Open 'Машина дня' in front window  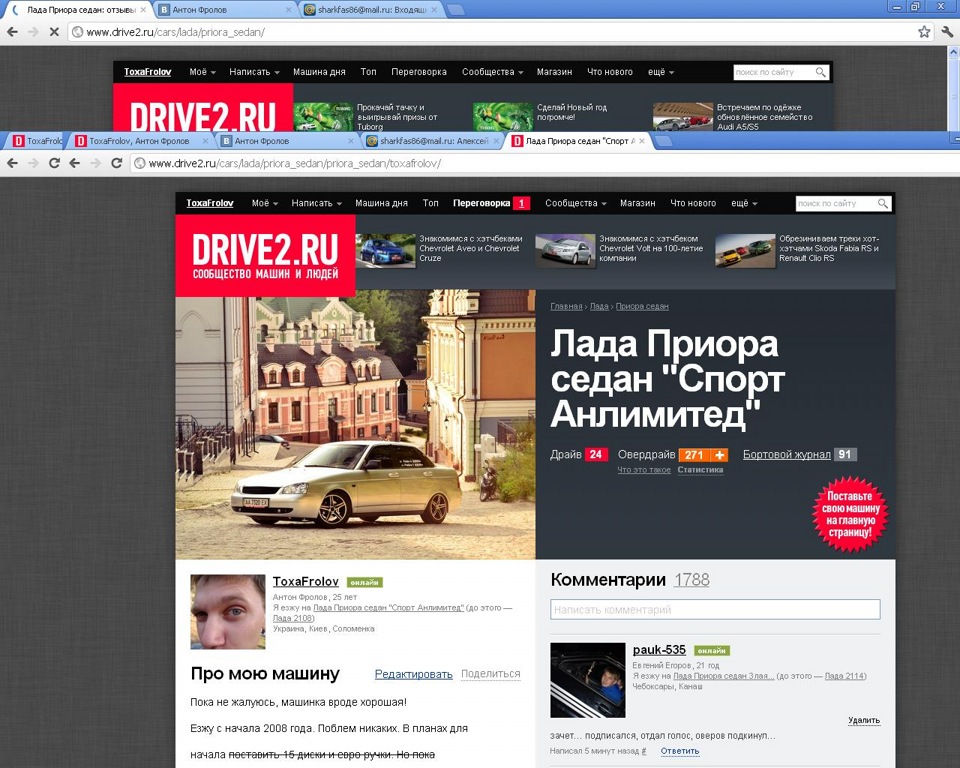click(381, 203)
